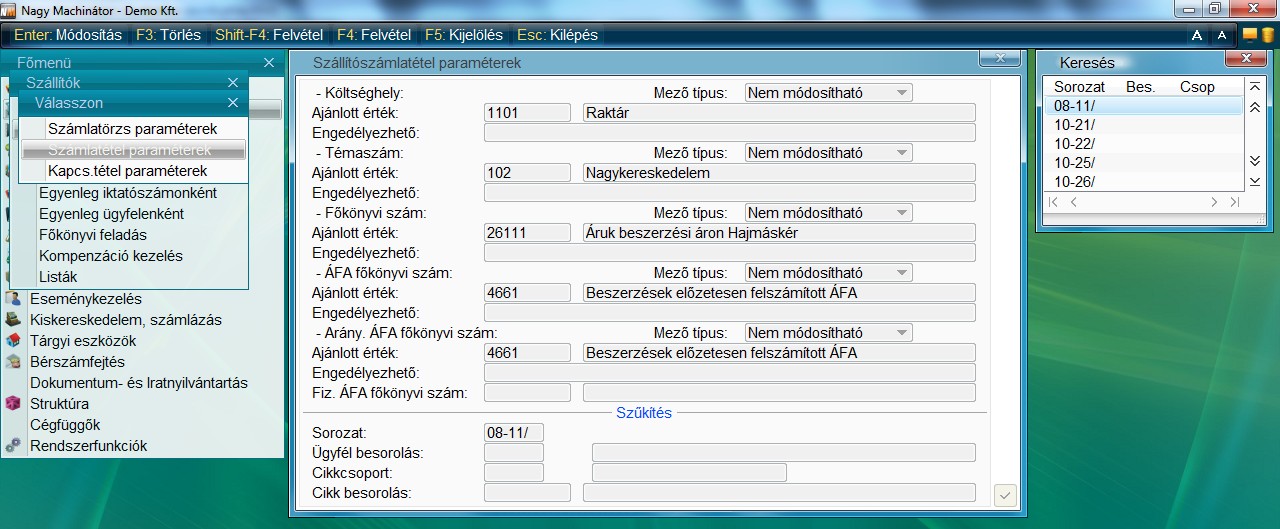Click the Nagy Machinátor app icon in title bar
1280x529 pixels.
click(9, 9)
